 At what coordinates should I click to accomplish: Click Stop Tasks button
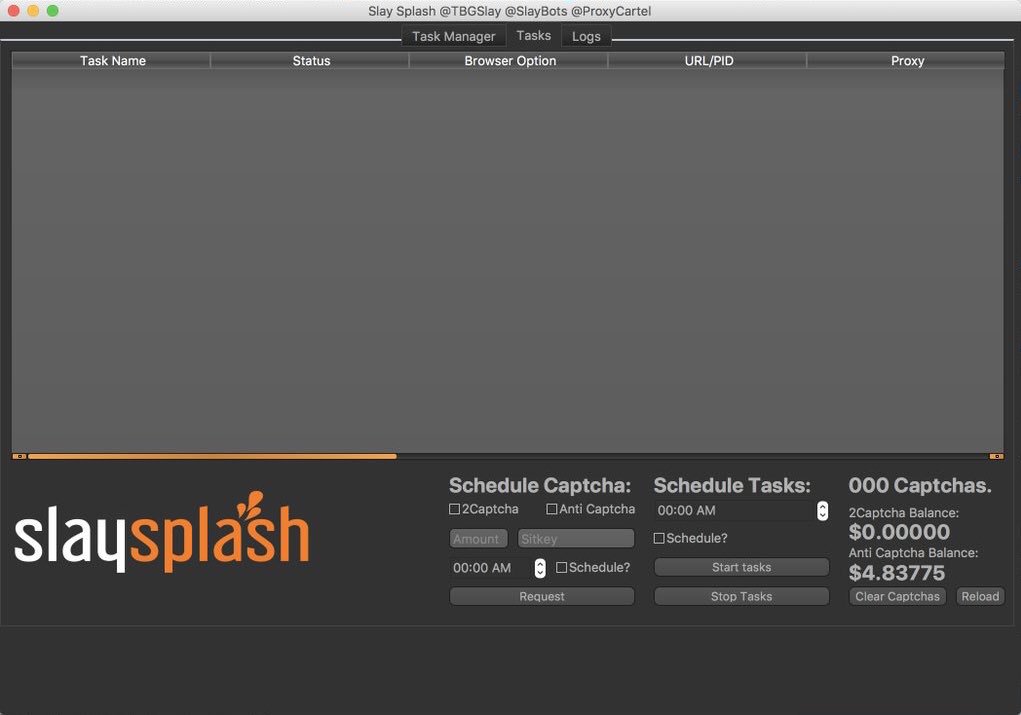[742, 596]
